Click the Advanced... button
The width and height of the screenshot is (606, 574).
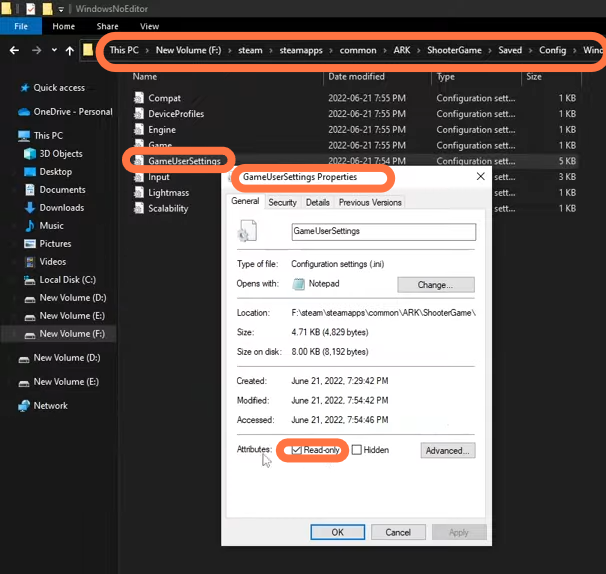click(x=448, y=451)
